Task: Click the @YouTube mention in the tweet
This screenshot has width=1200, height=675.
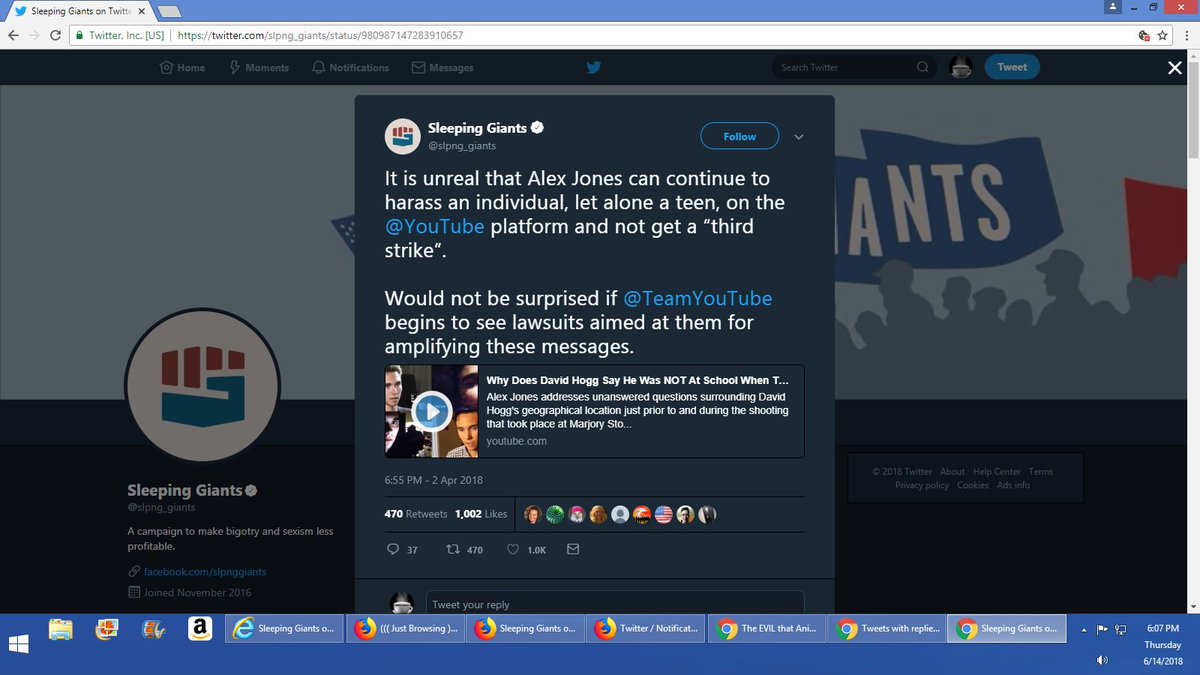Action: coord(435,226)
